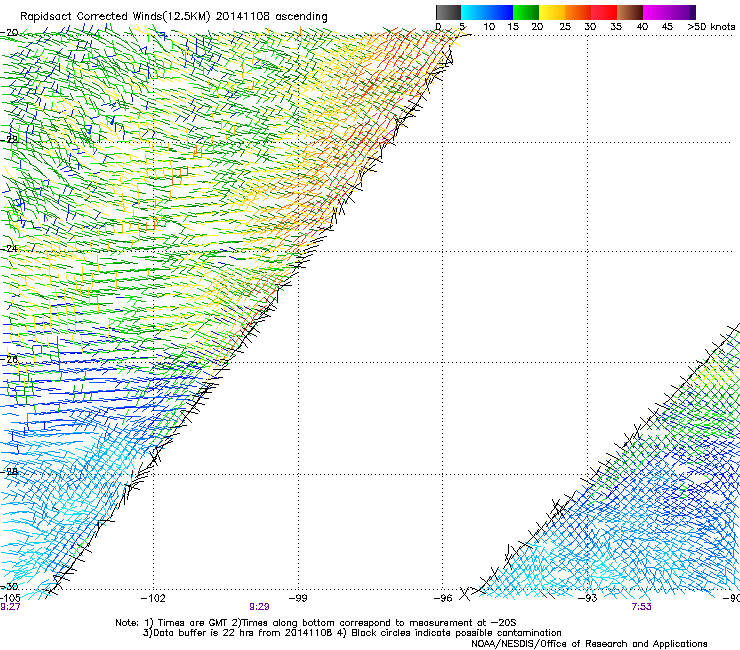
Task: Click the 'Times are GMT' note line
Action: [x=315, y=623]
